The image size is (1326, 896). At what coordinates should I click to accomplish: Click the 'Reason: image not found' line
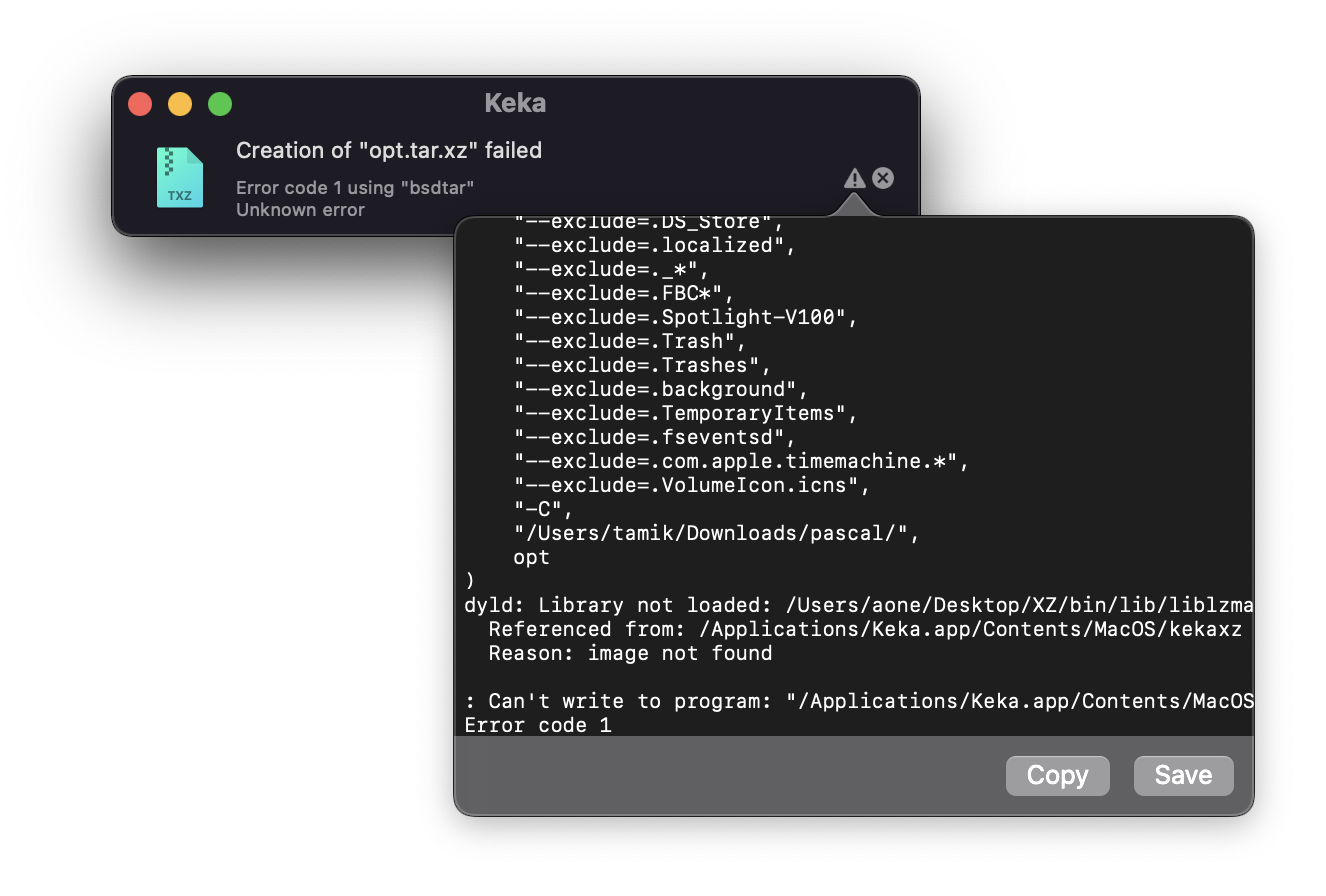coord(630,653)
